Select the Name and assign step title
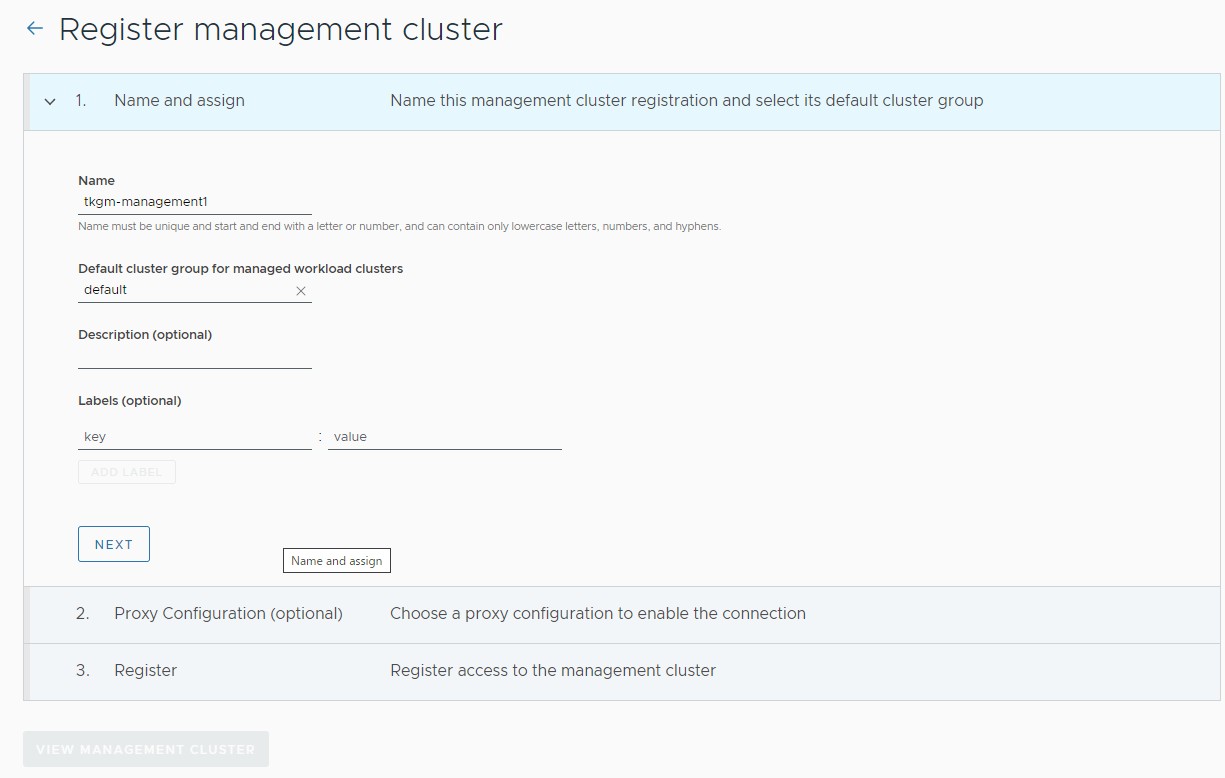1225x778 pixels. 179,101
